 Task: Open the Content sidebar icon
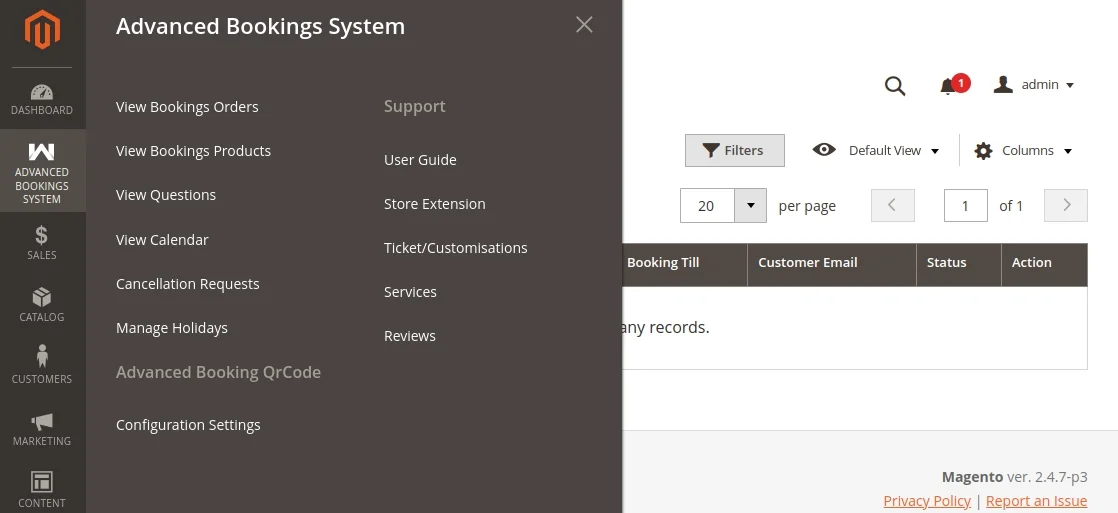[x=42, y=489]
